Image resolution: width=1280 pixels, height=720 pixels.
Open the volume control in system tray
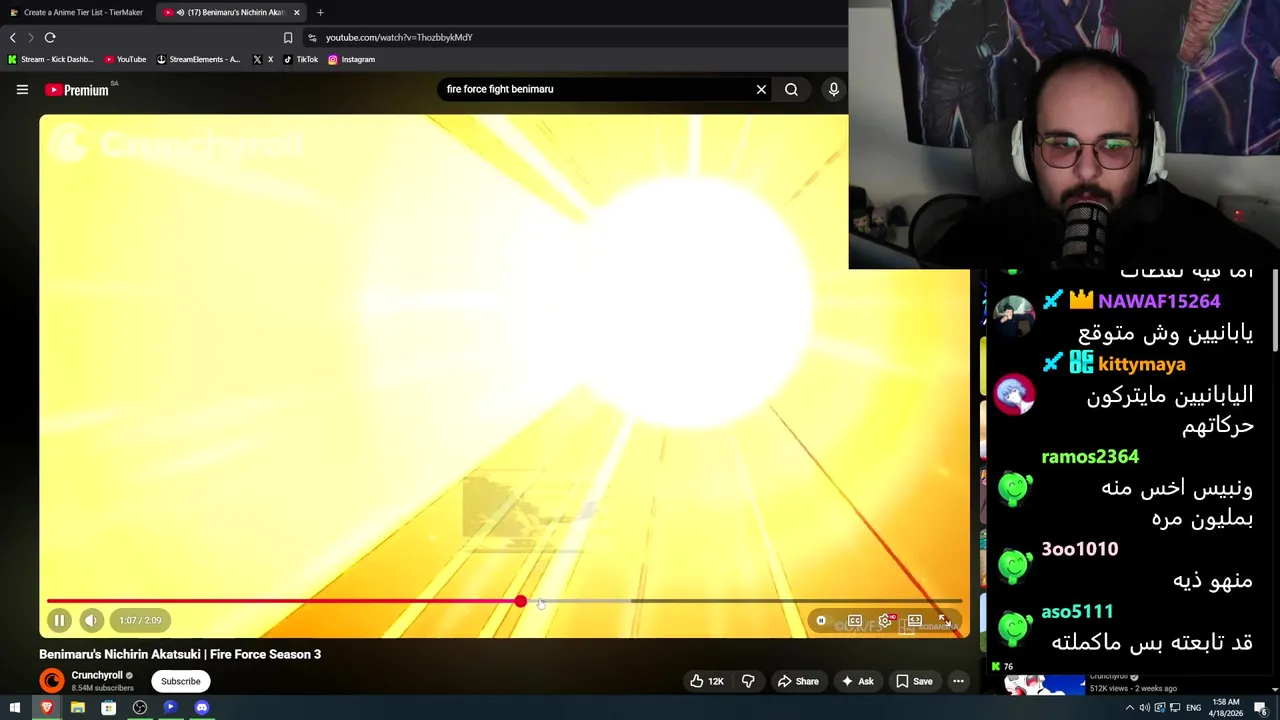coord(1145,707)
